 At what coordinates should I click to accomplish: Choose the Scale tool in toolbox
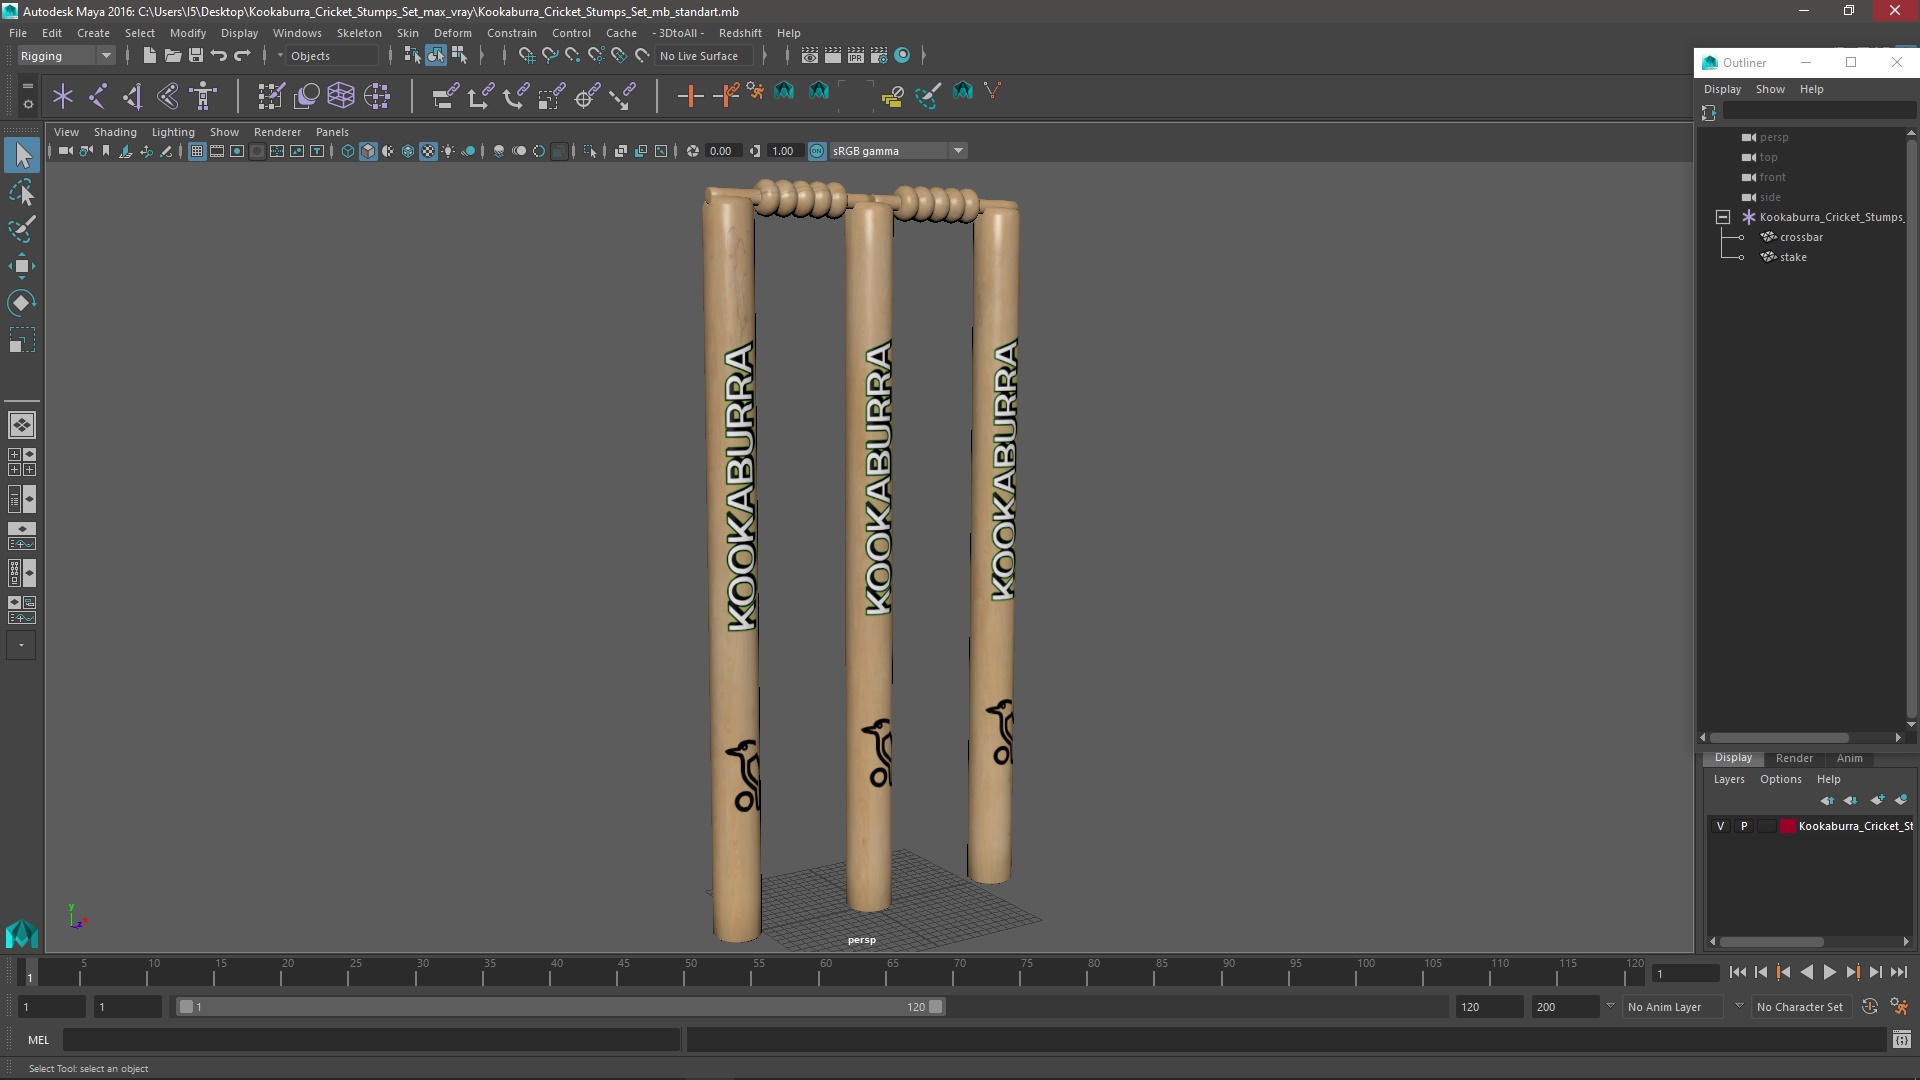pos(22,341)
